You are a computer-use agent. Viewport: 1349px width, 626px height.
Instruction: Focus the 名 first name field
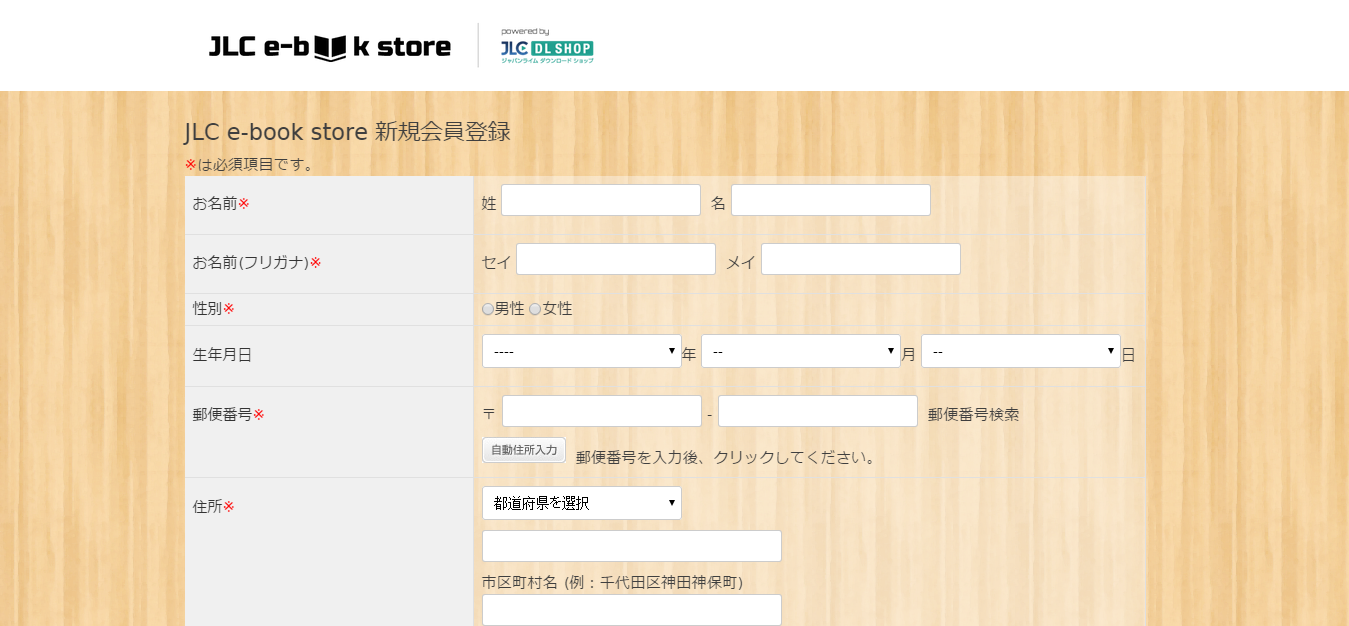(x=831, y=200)
